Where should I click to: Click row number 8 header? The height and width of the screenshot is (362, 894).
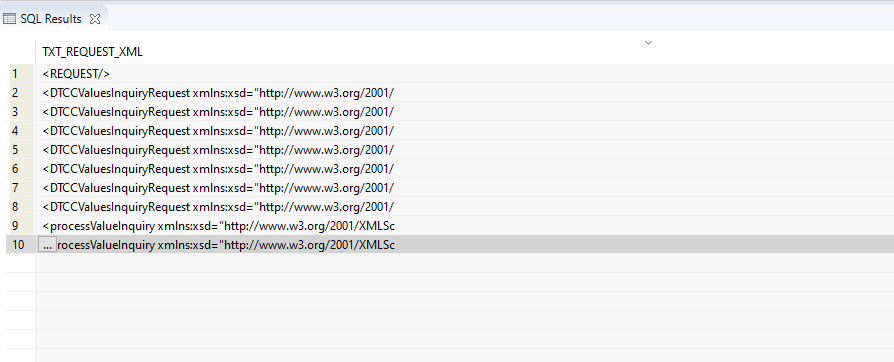point(21,206)
